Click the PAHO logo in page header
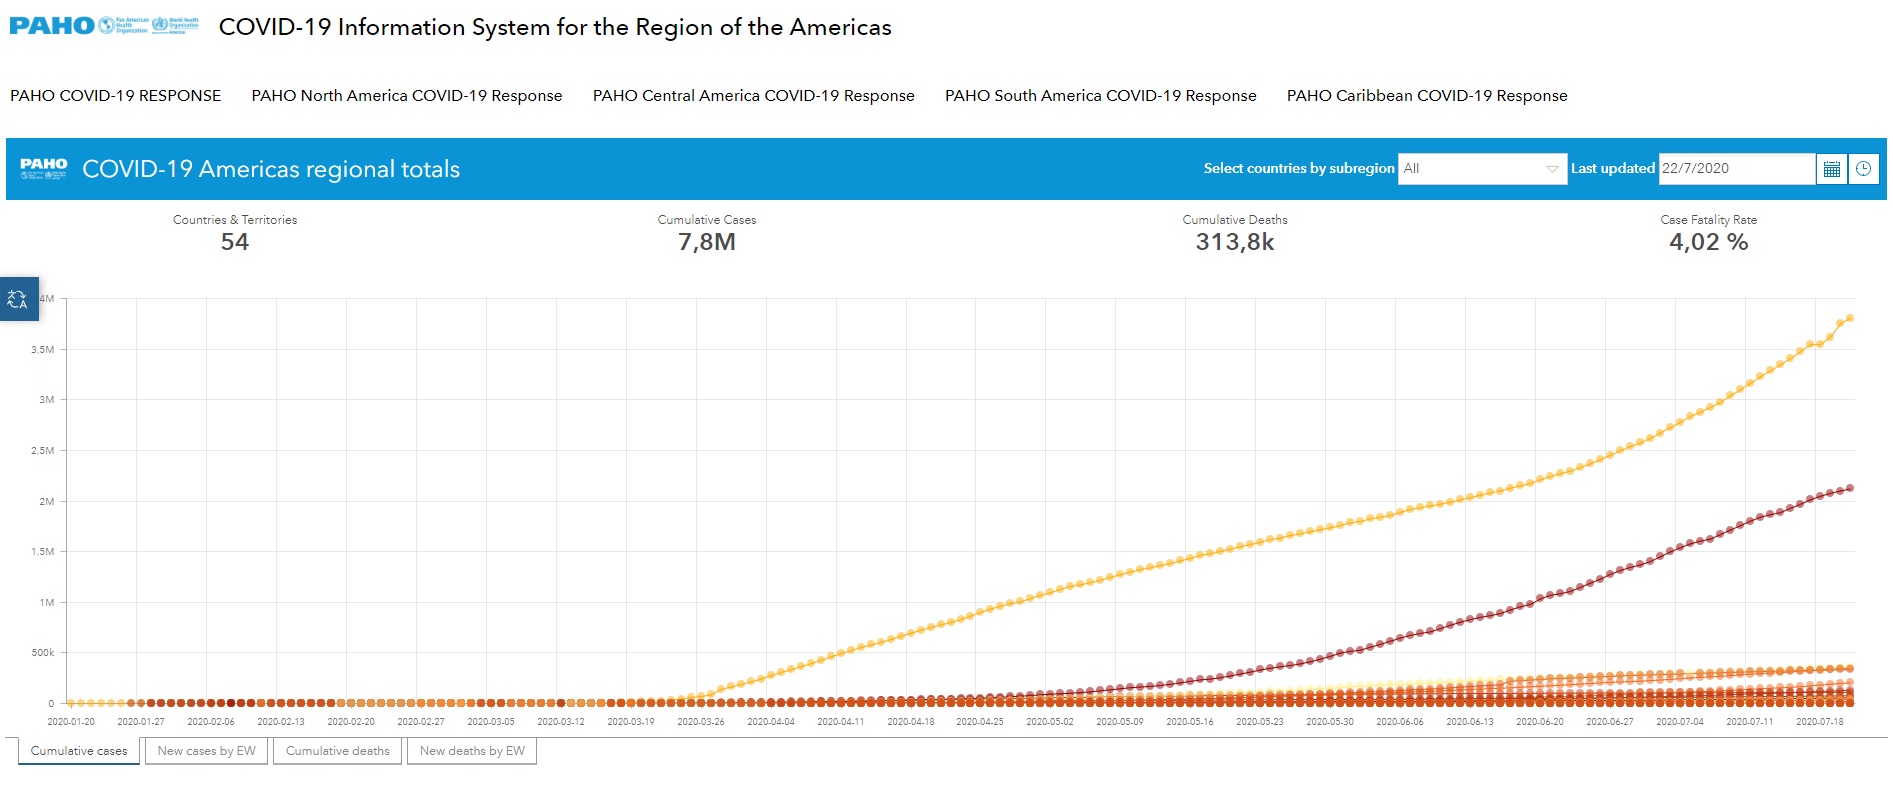1893x785 pixels. coord(52,26)
